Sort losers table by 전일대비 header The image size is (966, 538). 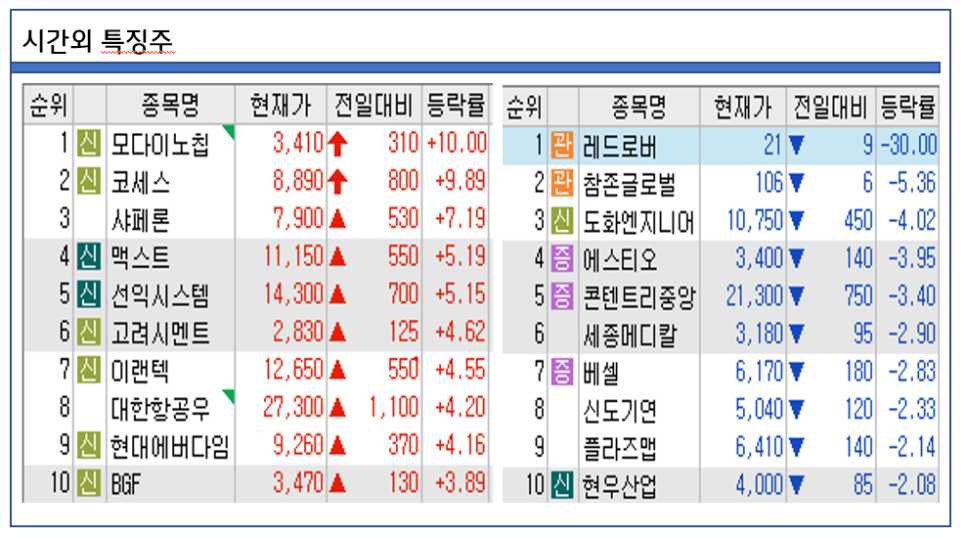[830, 107]
